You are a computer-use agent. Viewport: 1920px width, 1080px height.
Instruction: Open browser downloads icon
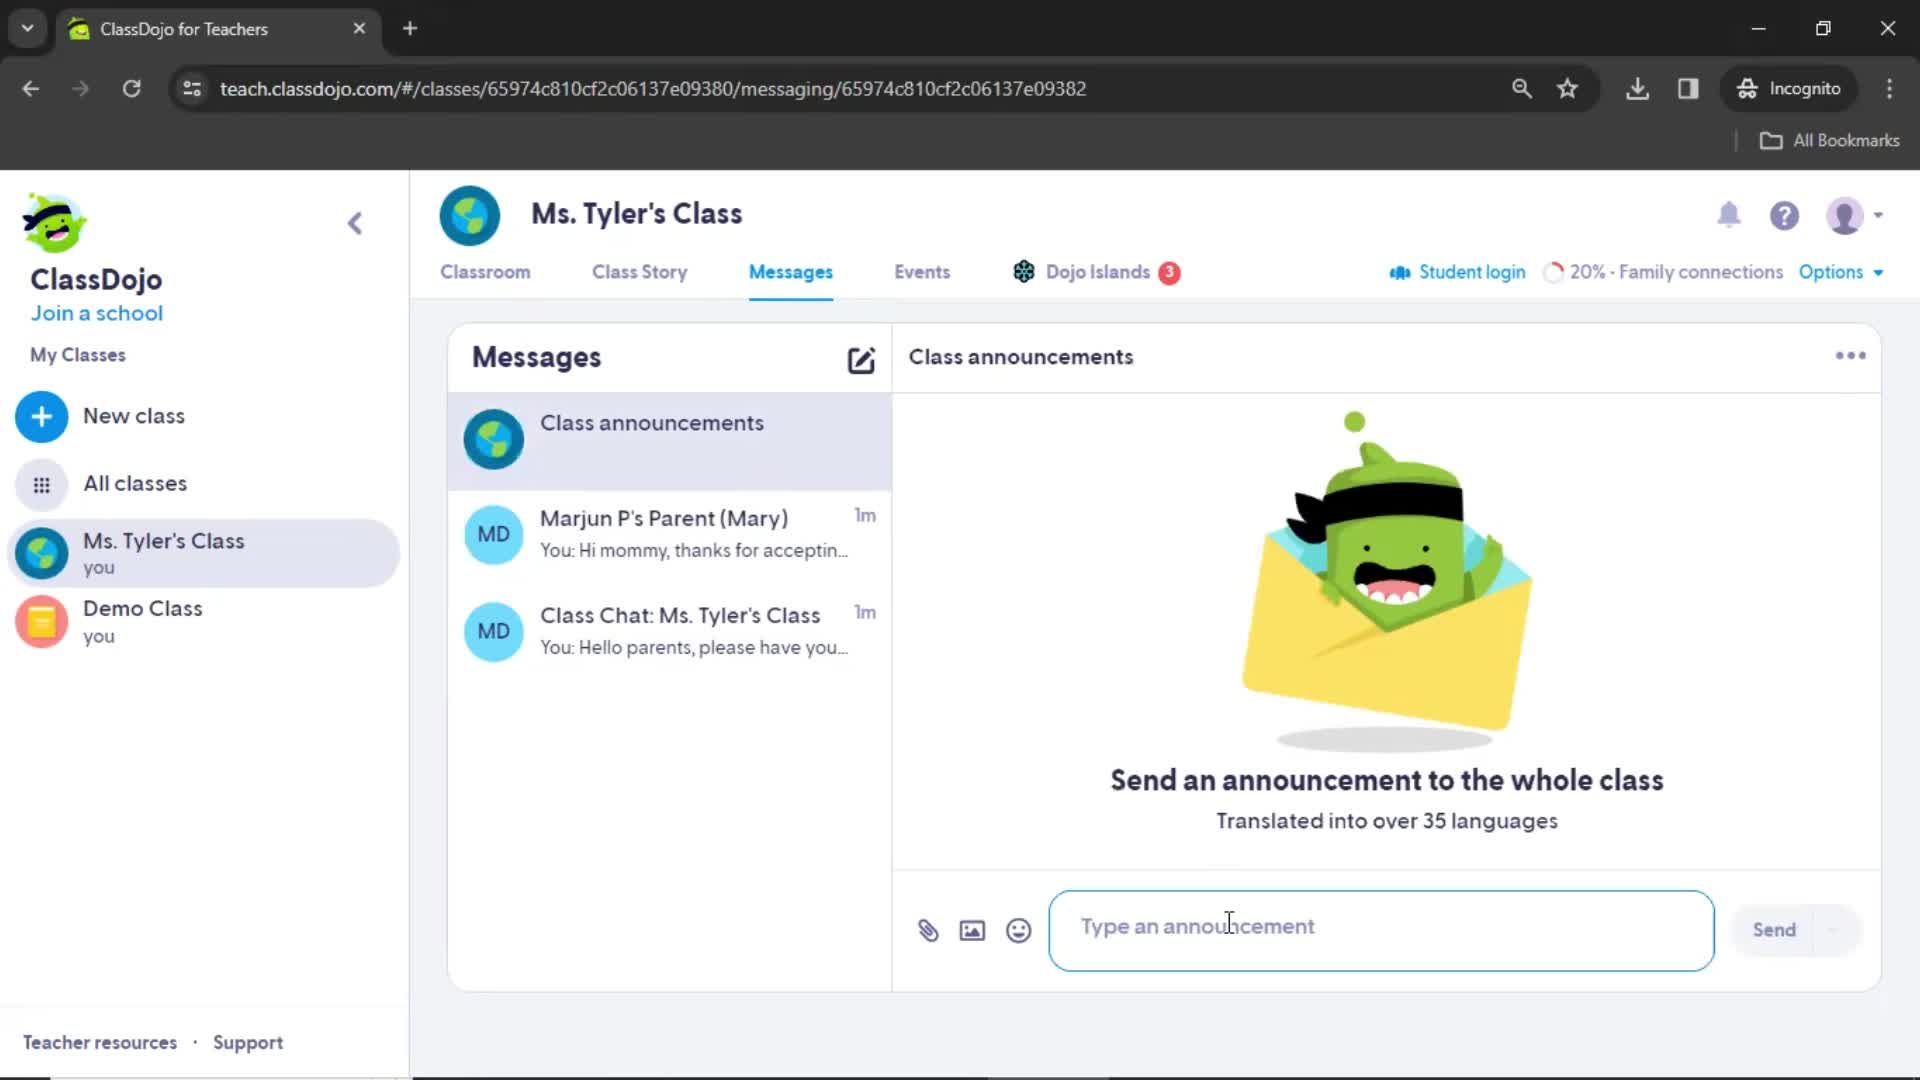1637,89
